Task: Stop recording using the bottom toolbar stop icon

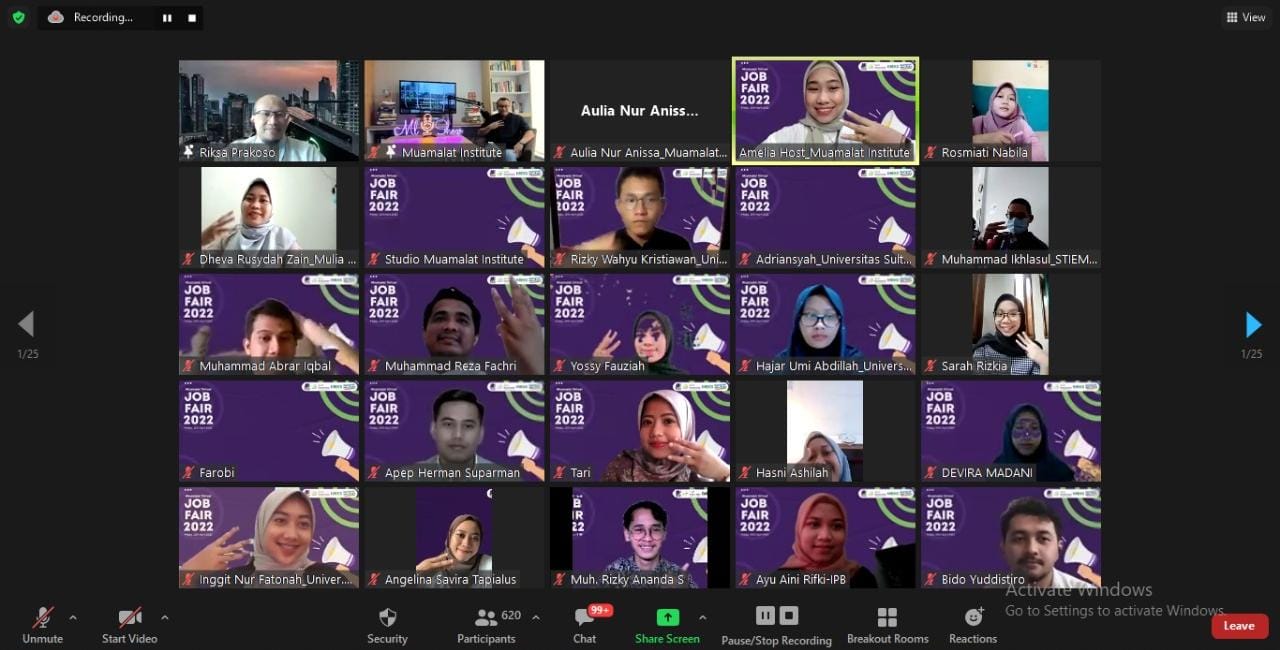Action: pos(789,616)
